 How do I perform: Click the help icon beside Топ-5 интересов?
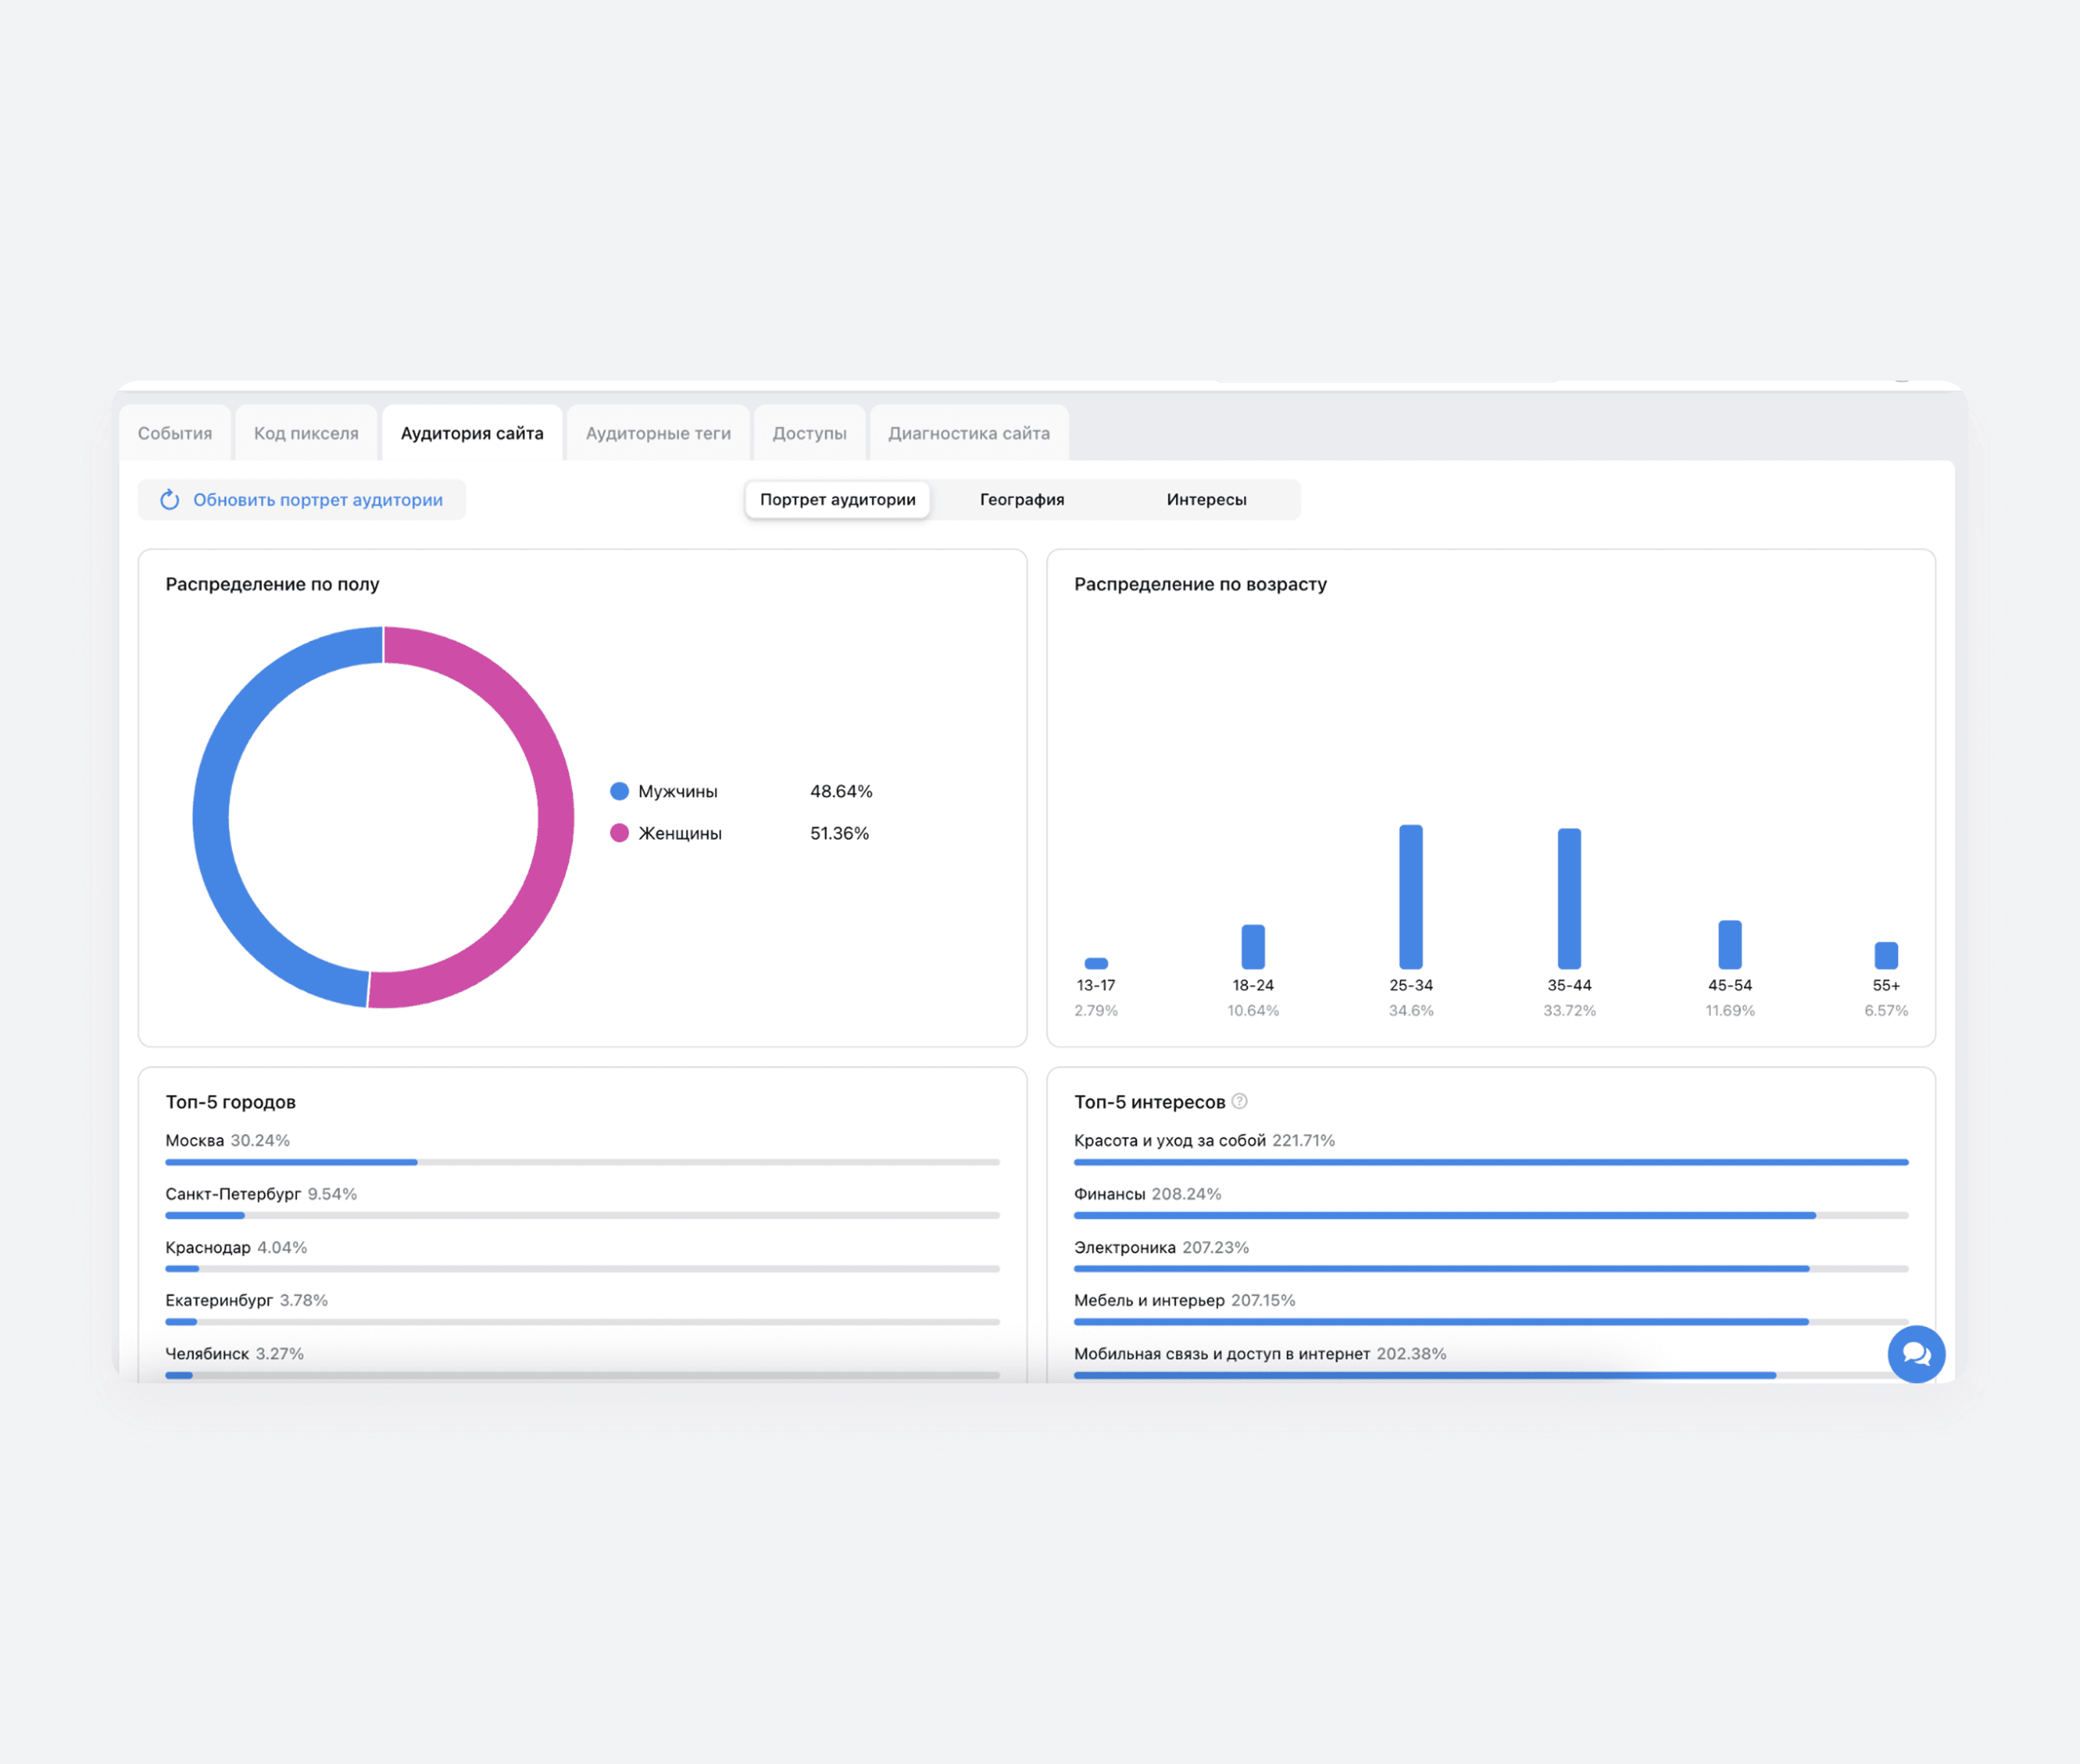coord(1239,1101)
